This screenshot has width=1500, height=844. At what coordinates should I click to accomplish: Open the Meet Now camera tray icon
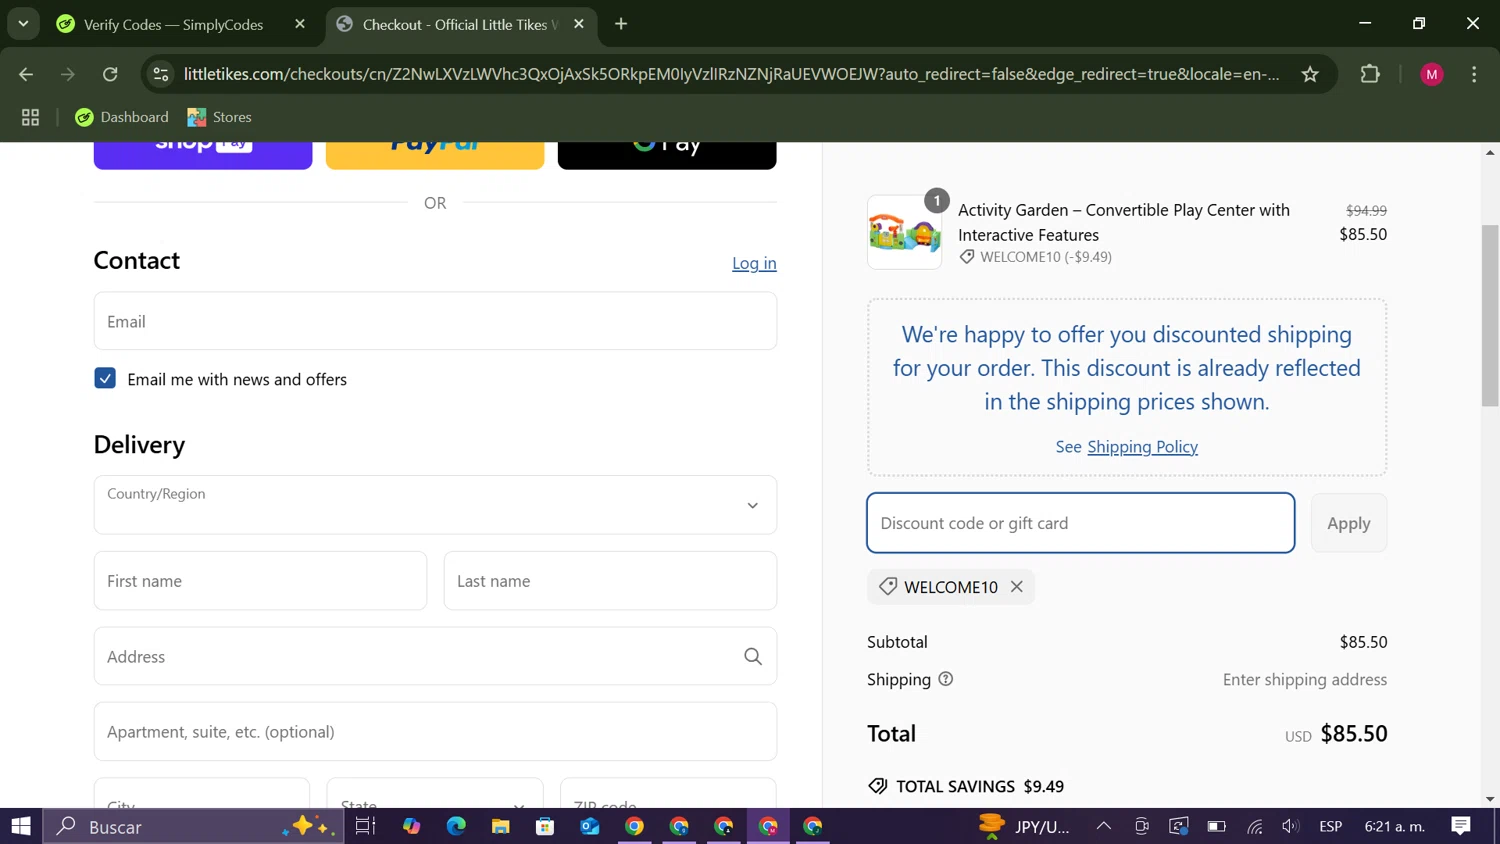(x=1141, y=826)
